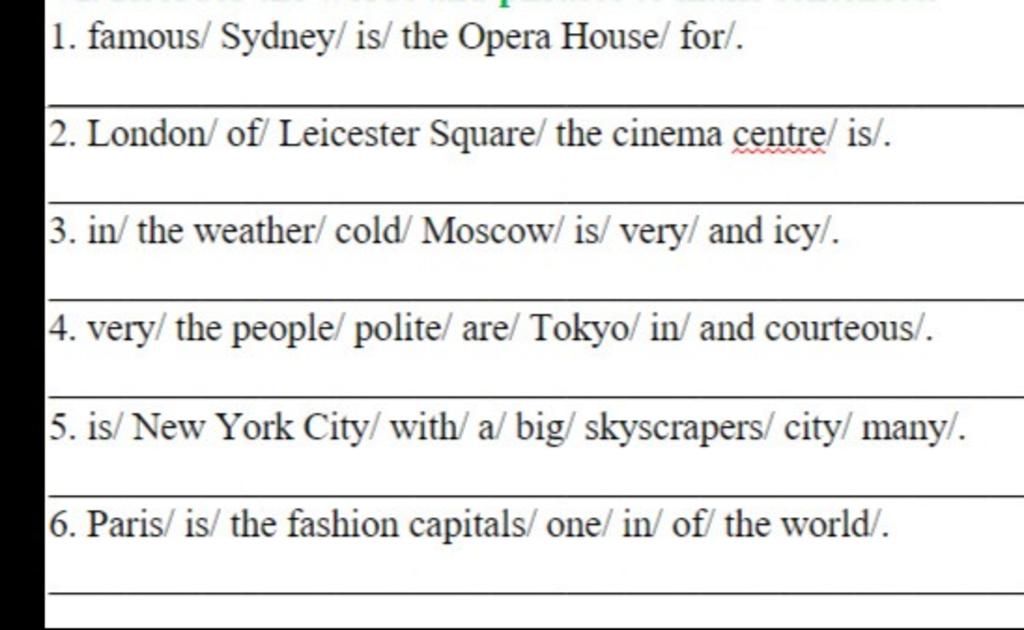Click sentence 5 about New York City

507,428
